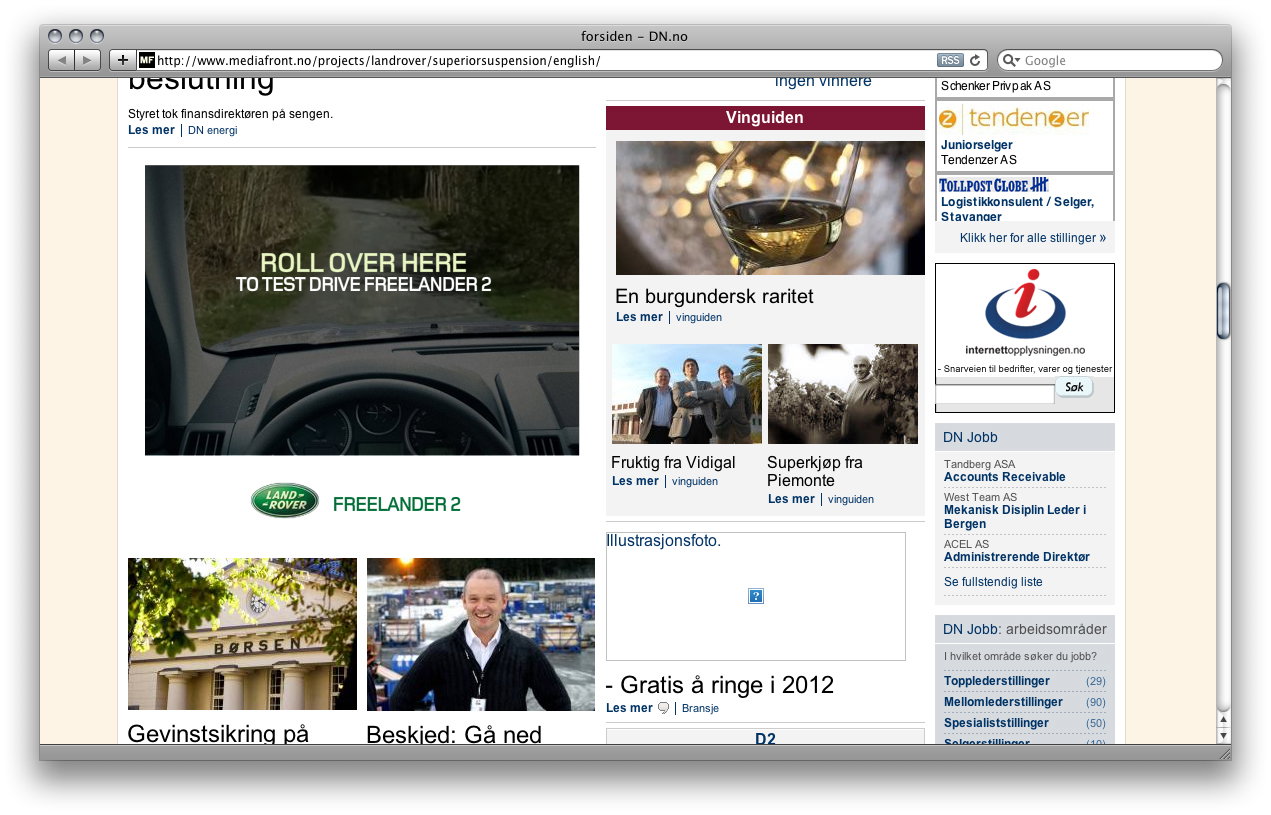Click the missing-plugin question mark icon
1271x815 pixels.
[756, 596]
